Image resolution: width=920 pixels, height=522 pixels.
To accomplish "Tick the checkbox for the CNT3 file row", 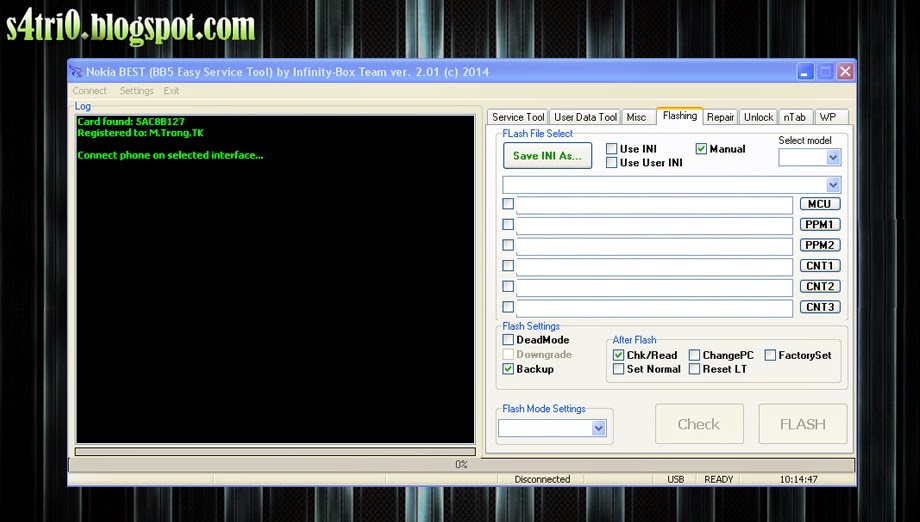I will click(x=508, y=307).
